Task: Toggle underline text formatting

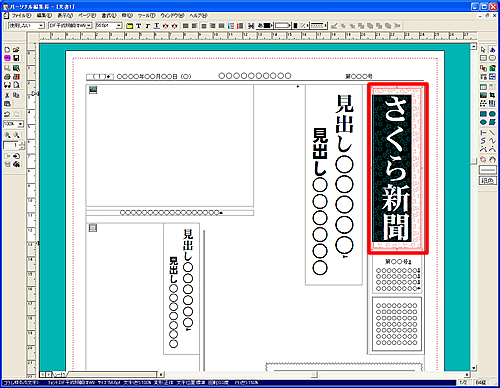Action: (156, 26)
